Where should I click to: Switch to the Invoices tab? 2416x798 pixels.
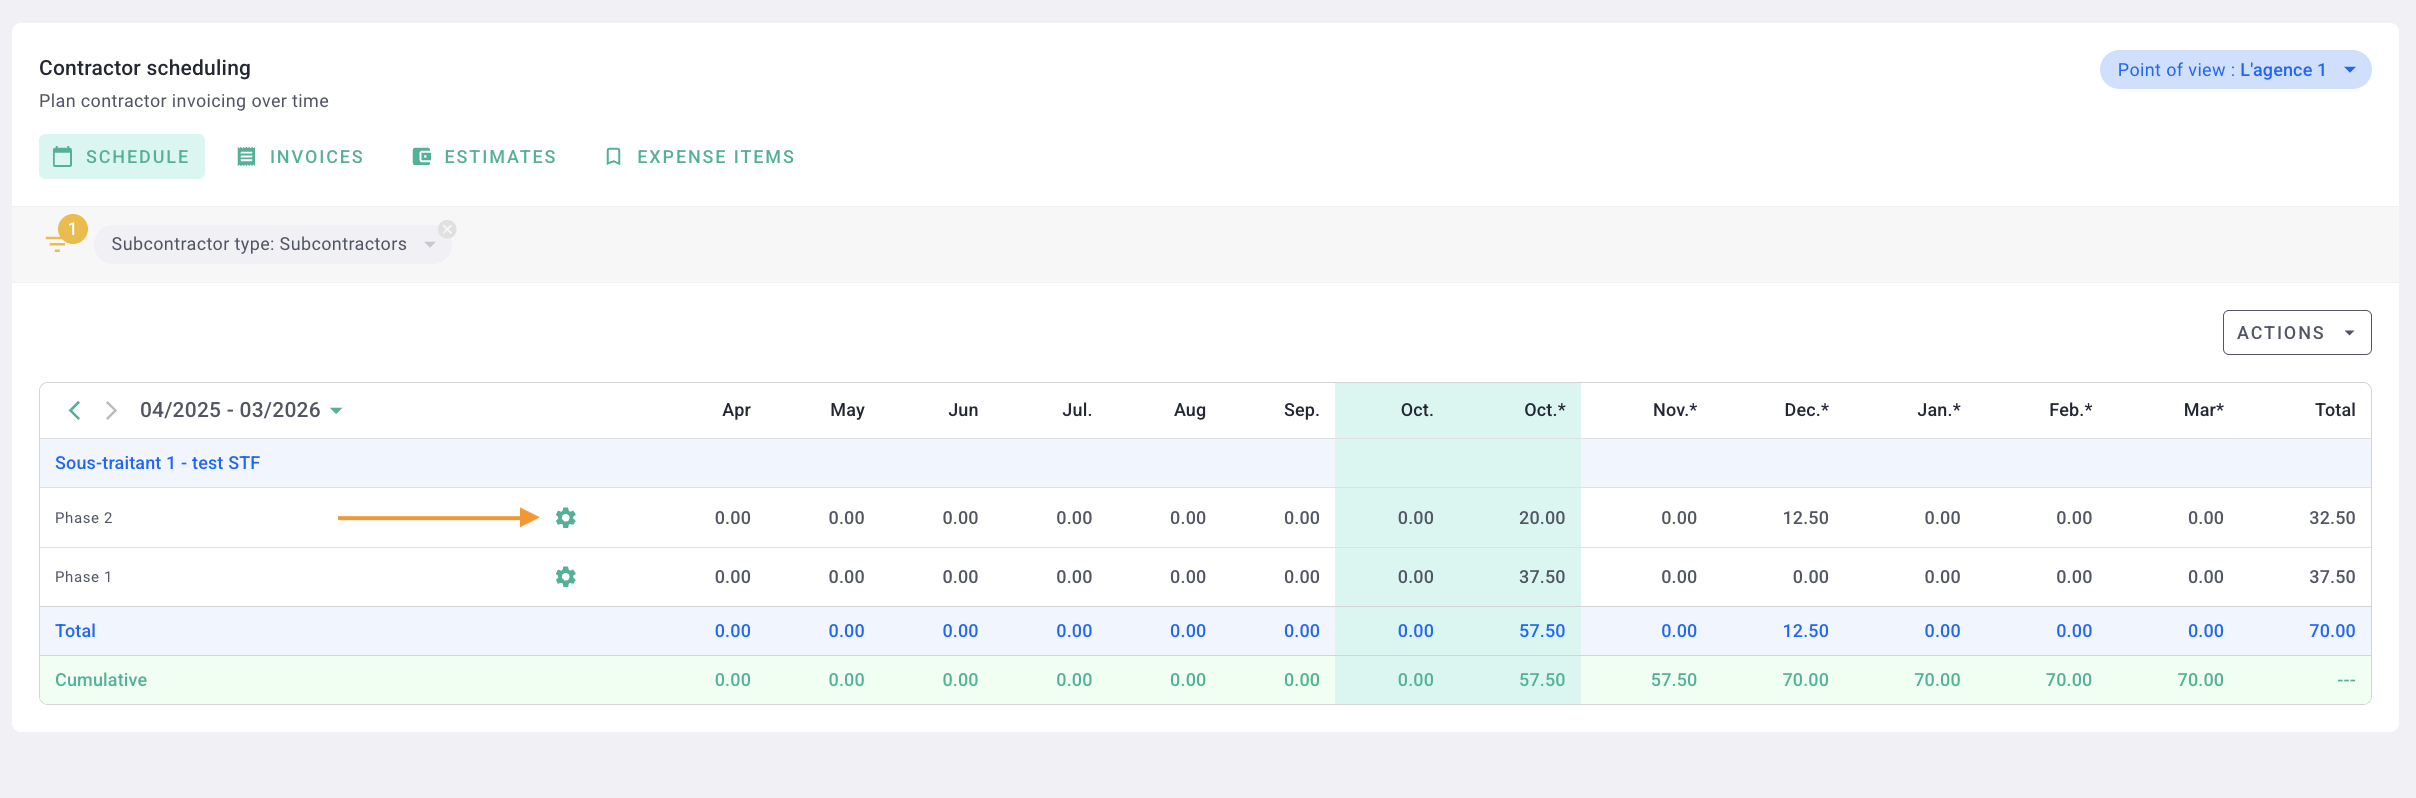(x=300, y=157)
